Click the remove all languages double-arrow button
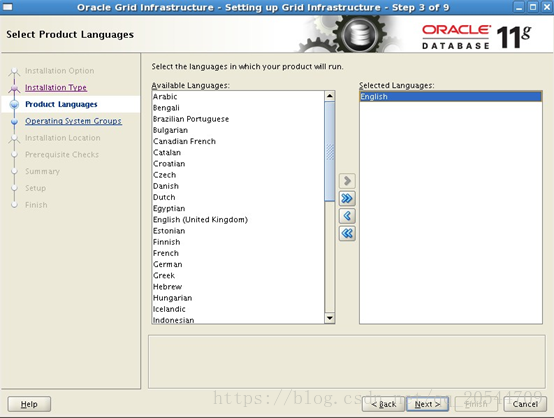Screen dimensions: 554x418 click(x=347, y=233)
